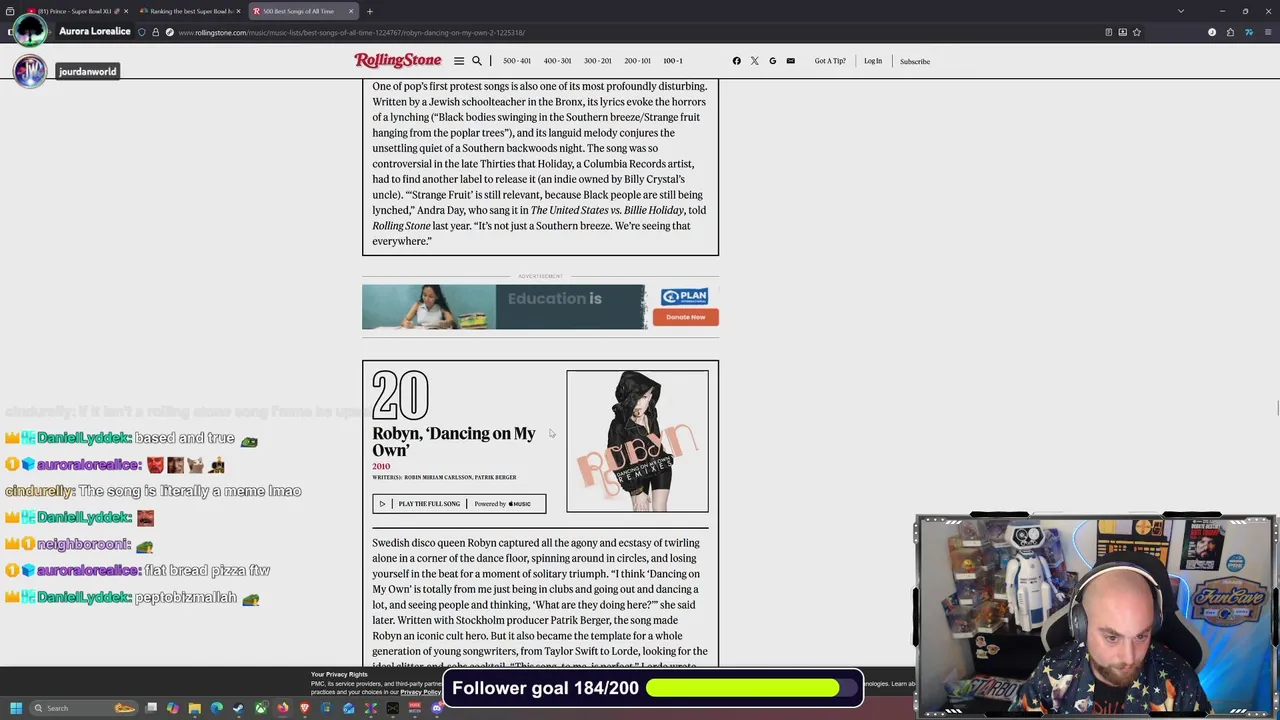
Task: Play the full song Dancing on My Own
Action: pos(421,504)
